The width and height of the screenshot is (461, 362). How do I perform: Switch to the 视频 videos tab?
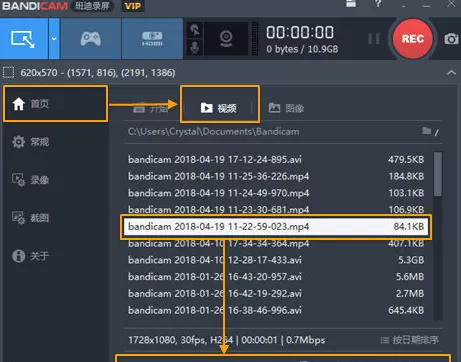coord(219,108)
